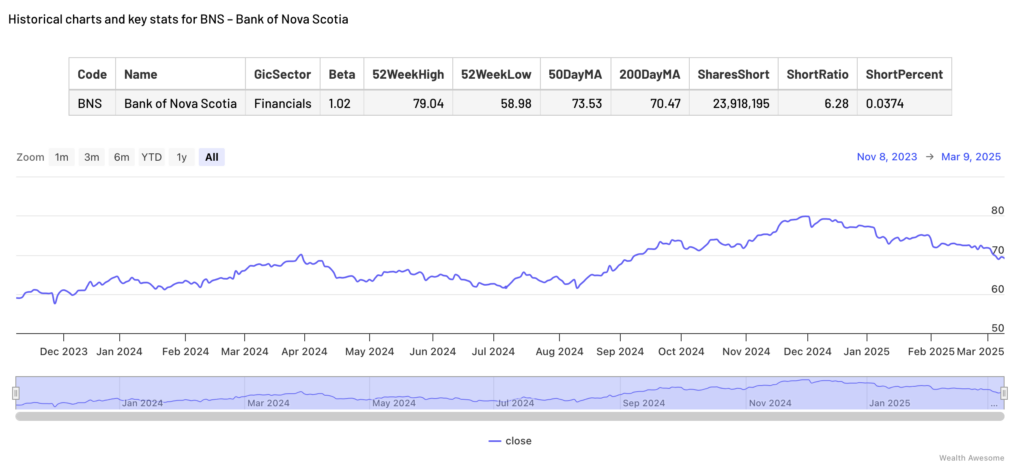This screenshot has height=474, width=1024.
Task: Switch chart to YTD range
Action: [x=152, y=157]
